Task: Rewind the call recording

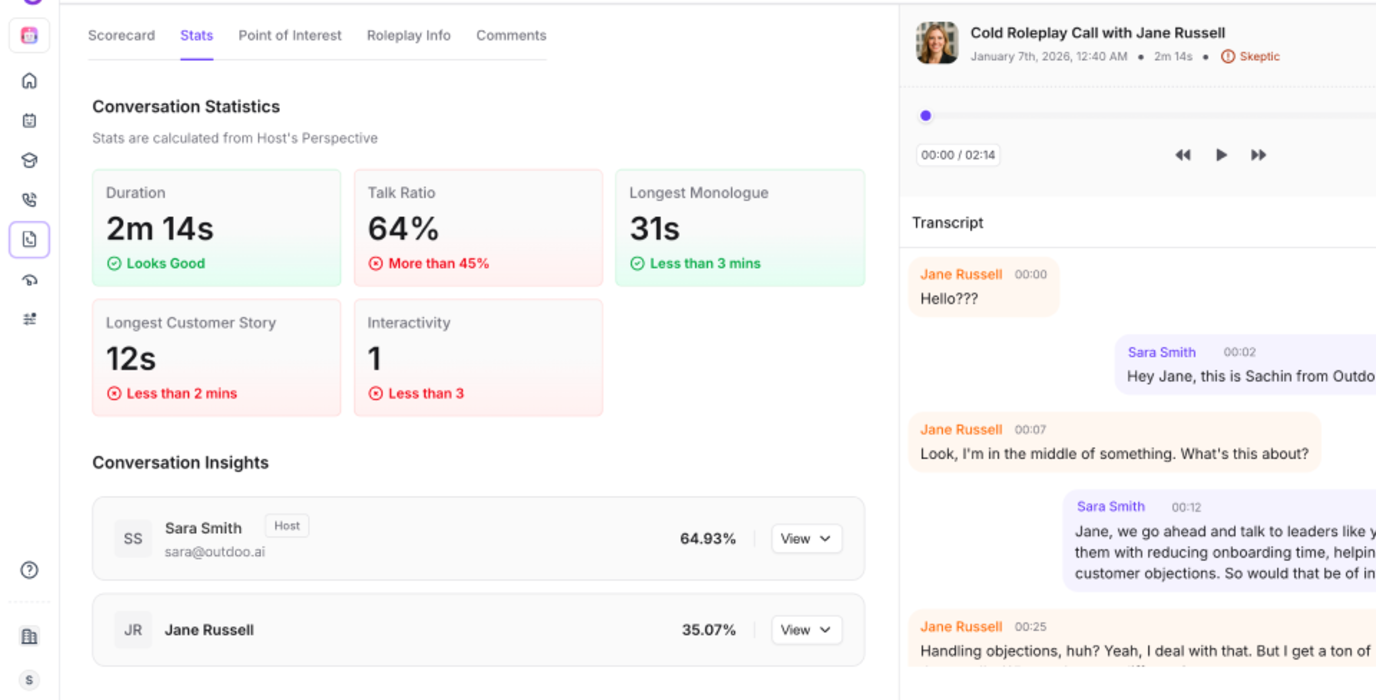Action: pos(1183,155)
